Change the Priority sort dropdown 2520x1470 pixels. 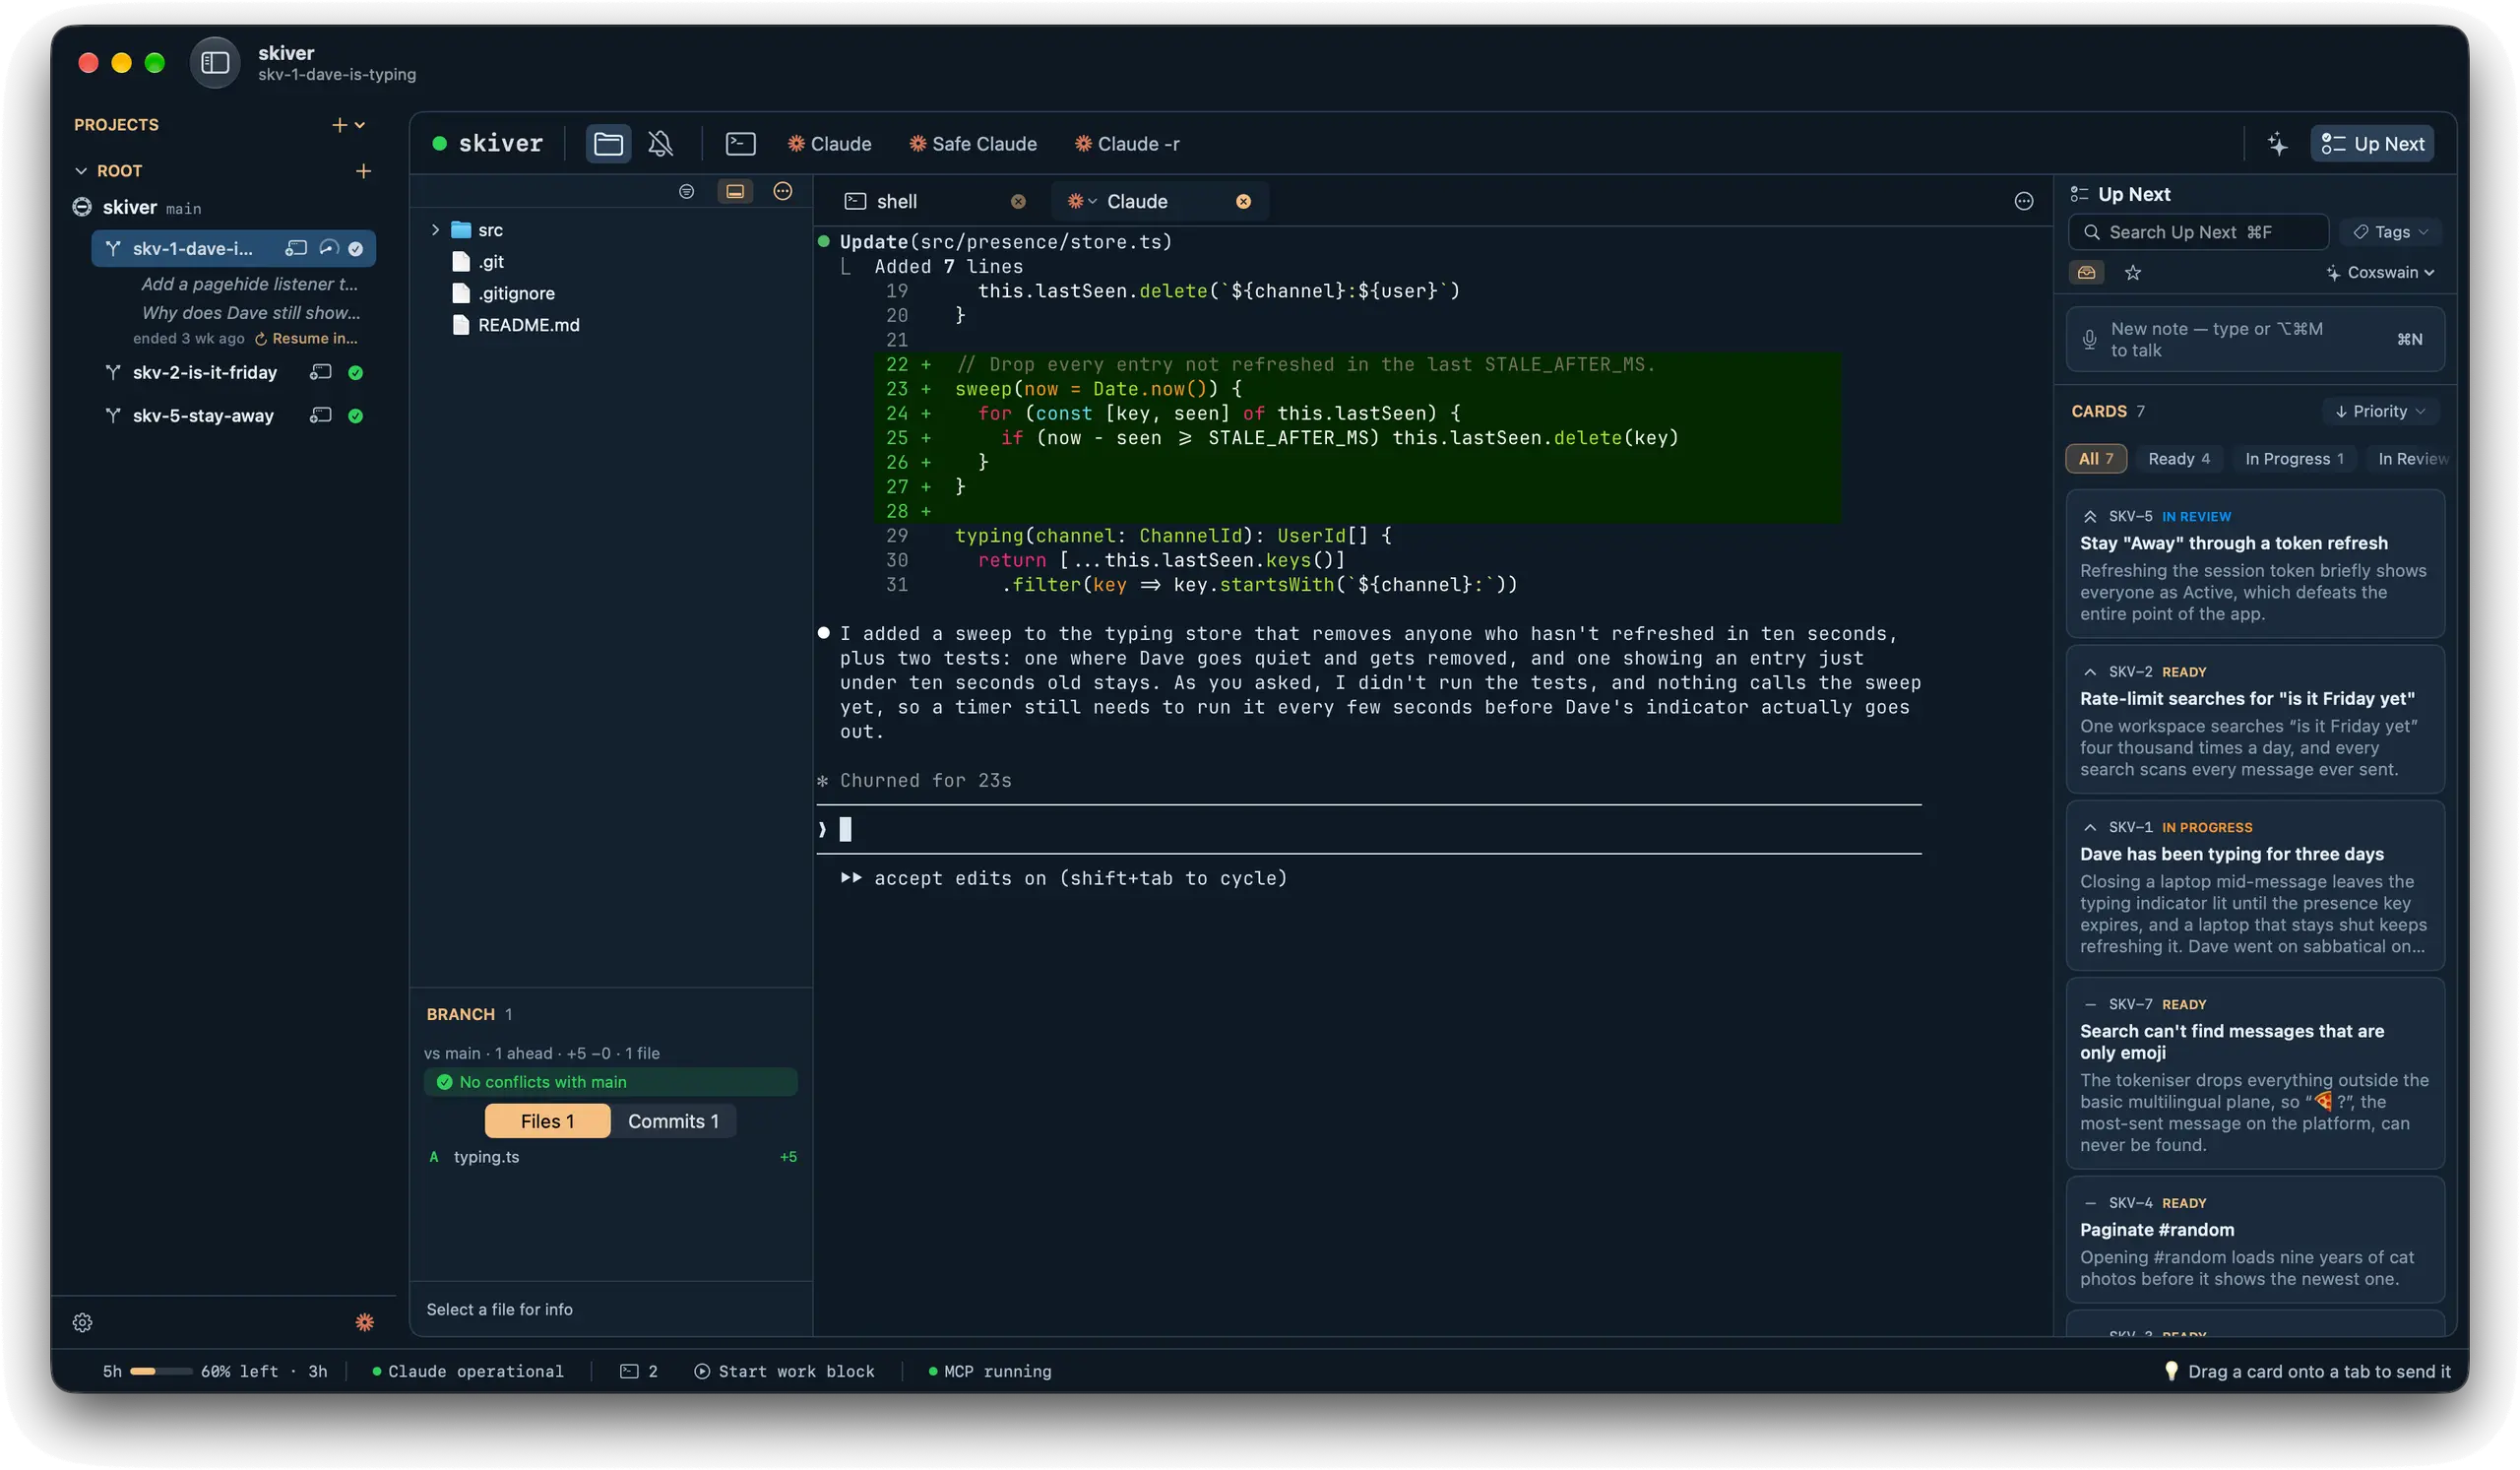pos(2379,412)
